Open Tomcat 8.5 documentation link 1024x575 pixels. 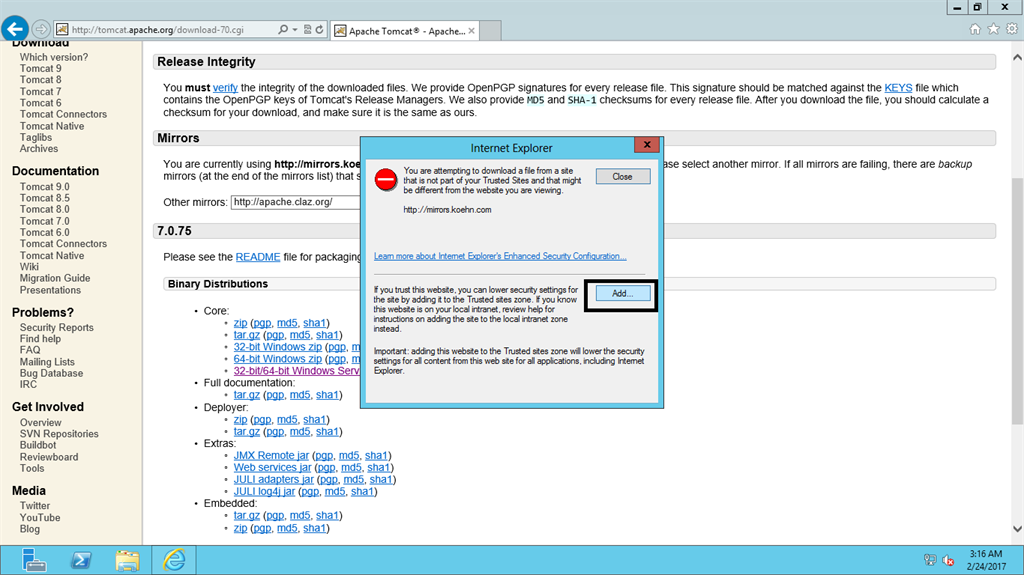point(44,198)
